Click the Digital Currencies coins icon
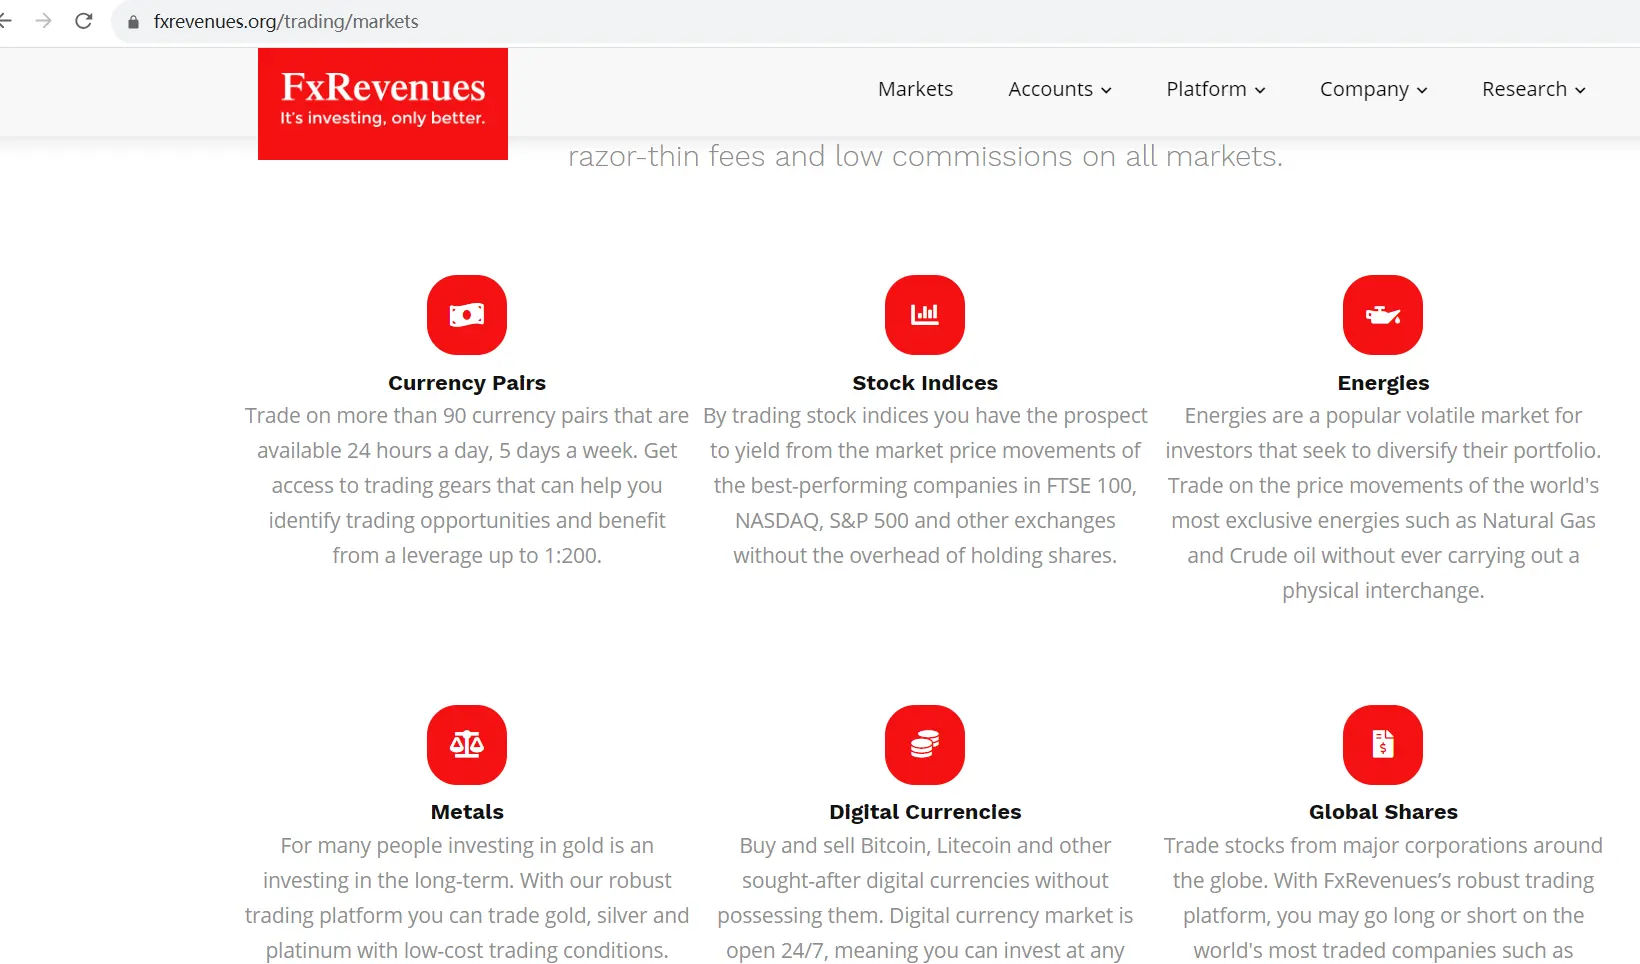The width and height of the screenshot is (1640, 964). 925,745
